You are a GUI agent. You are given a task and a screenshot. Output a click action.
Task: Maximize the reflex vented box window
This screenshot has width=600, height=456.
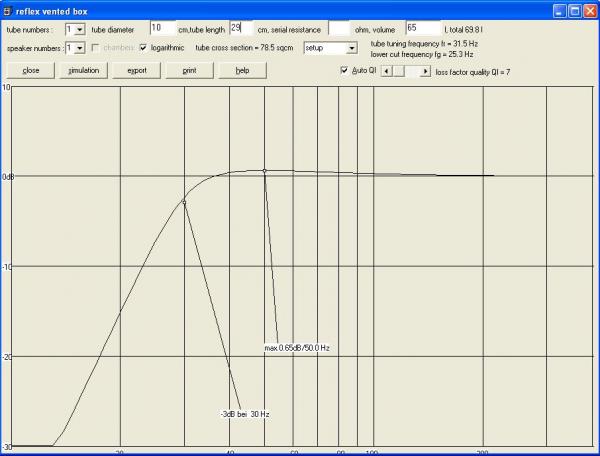click(573, 9)
